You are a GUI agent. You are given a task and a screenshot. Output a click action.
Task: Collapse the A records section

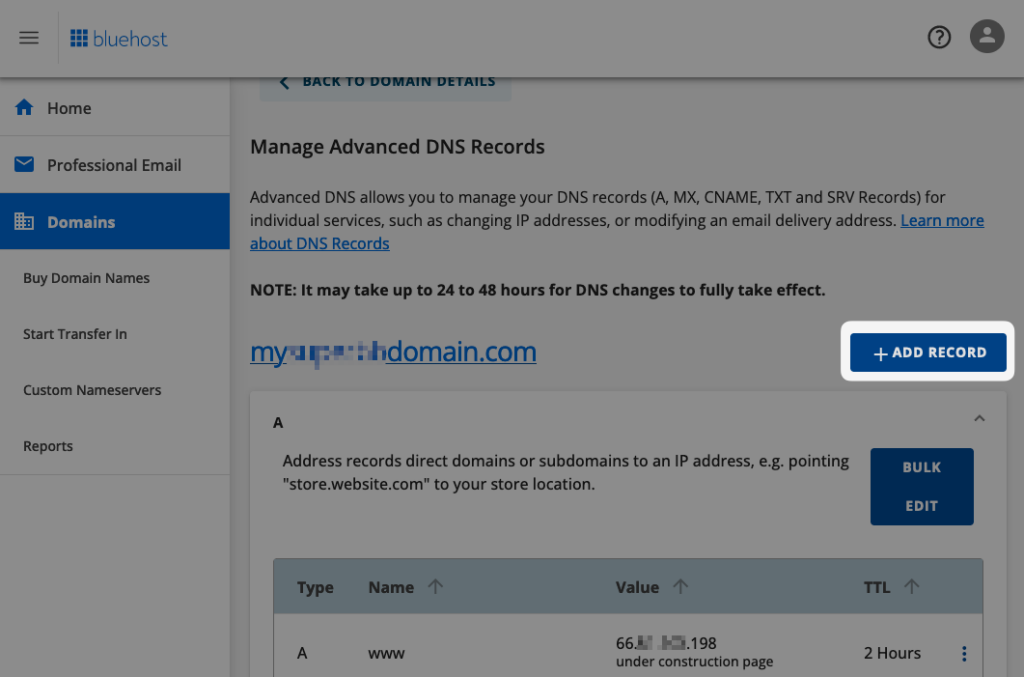click(979, 418)
